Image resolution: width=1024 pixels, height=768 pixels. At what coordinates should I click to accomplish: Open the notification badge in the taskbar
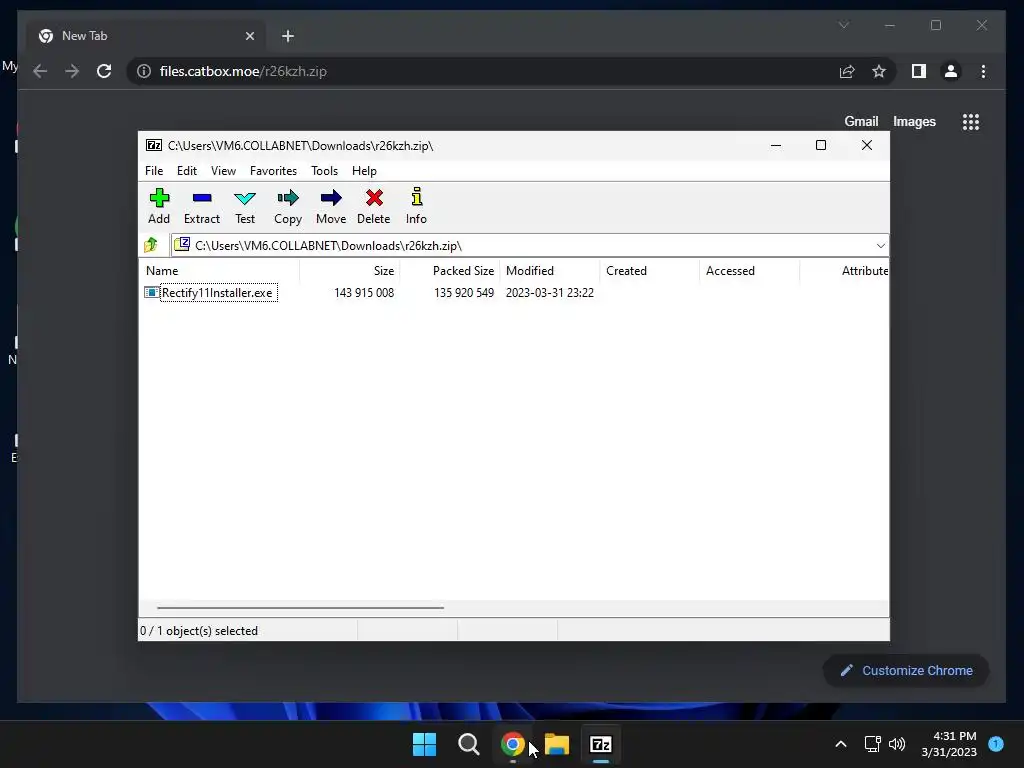click(x=996, y=744)
